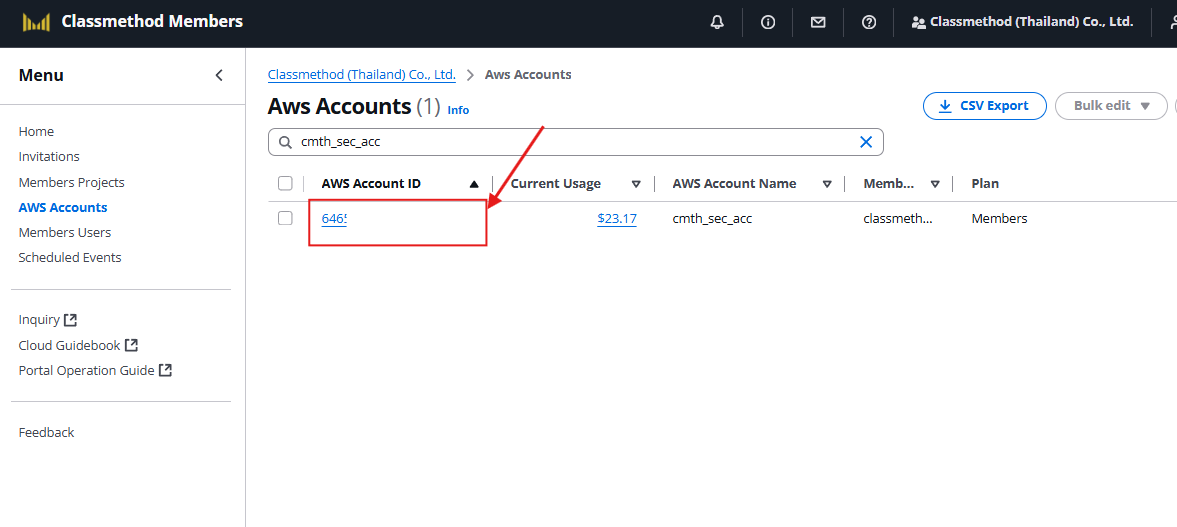Open the Inquiry external link
The height and width of the screenshot is (527, 1177).
48,320
